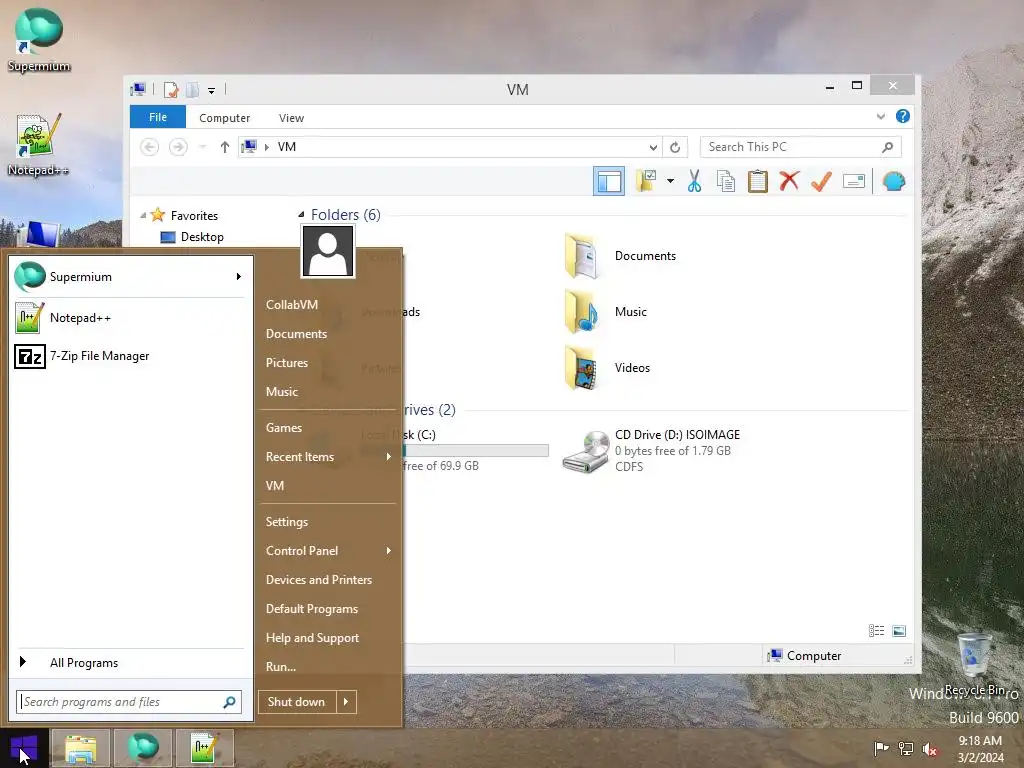Screen dimensions: 1024x768
Task: Switch to details view icon
Action: 876,630
